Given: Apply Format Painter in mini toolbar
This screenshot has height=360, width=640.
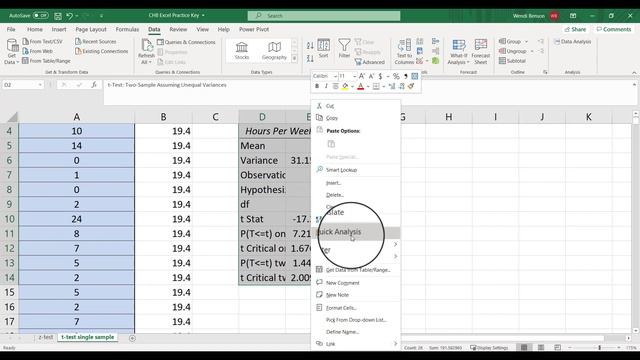Looking at the screenshot, I should pos(411,86).
